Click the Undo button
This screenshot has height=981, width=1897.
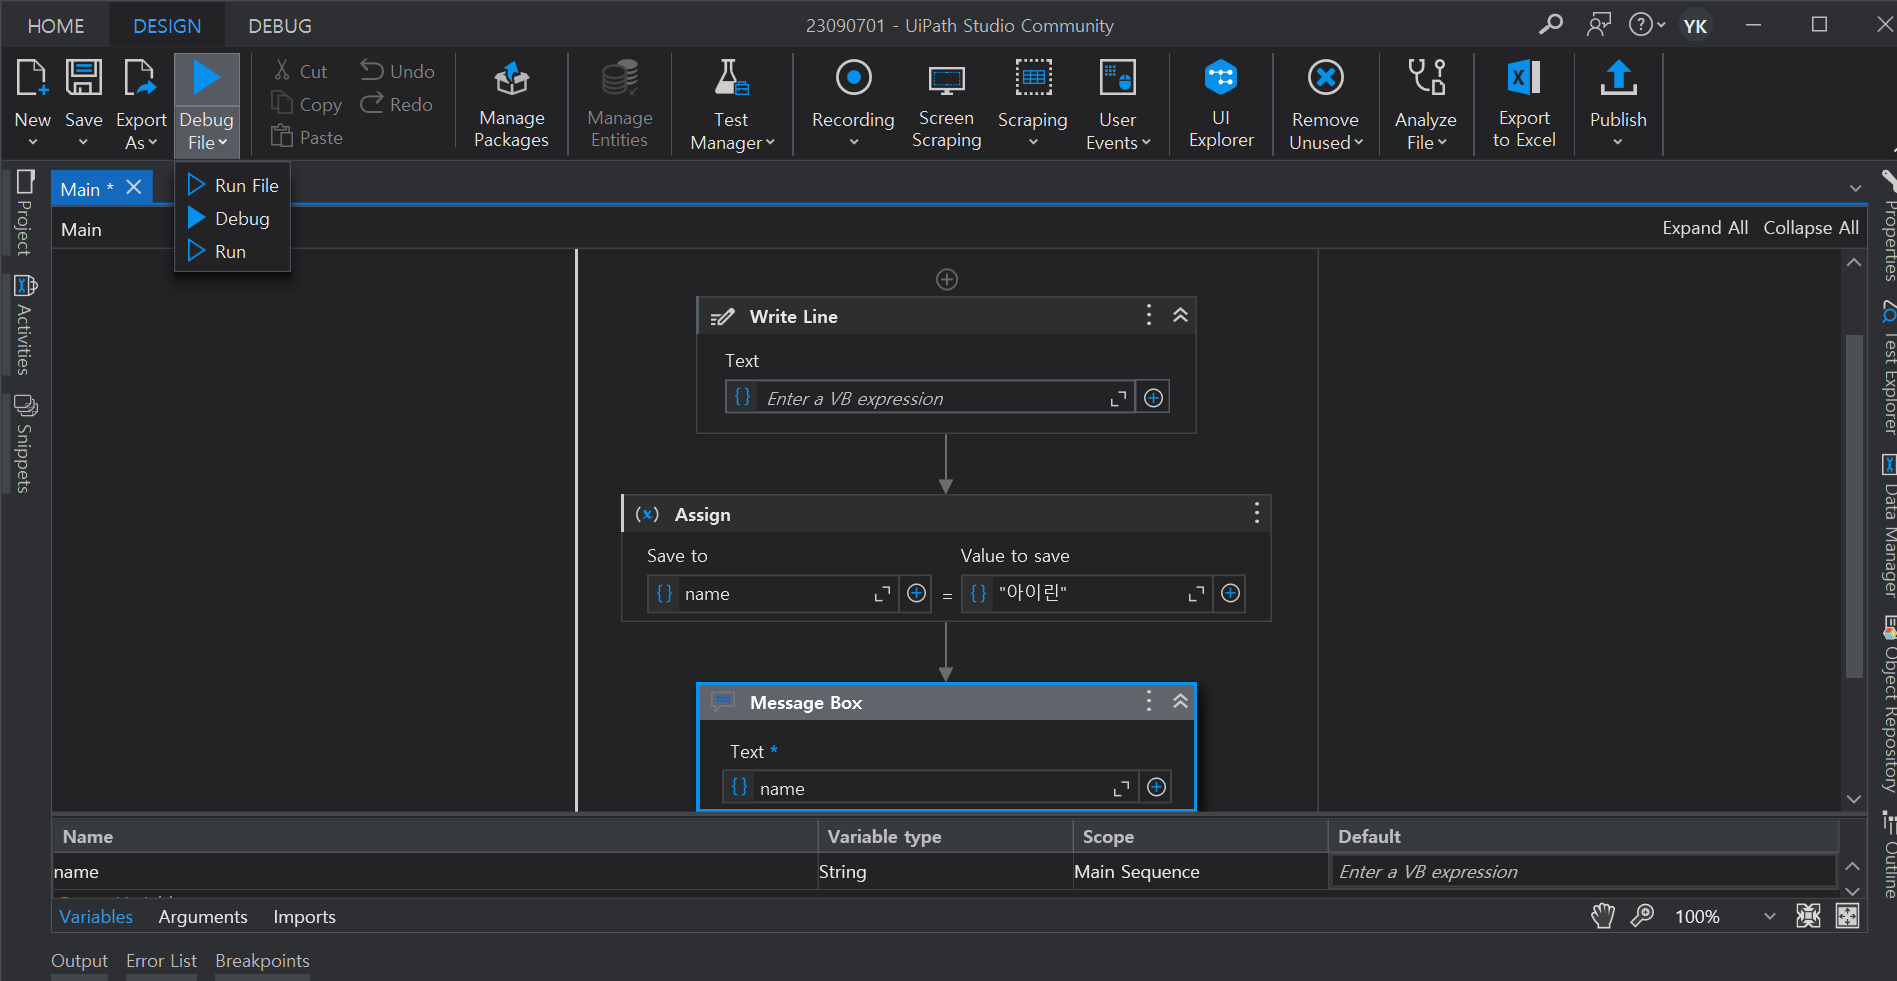pos(398,71)
